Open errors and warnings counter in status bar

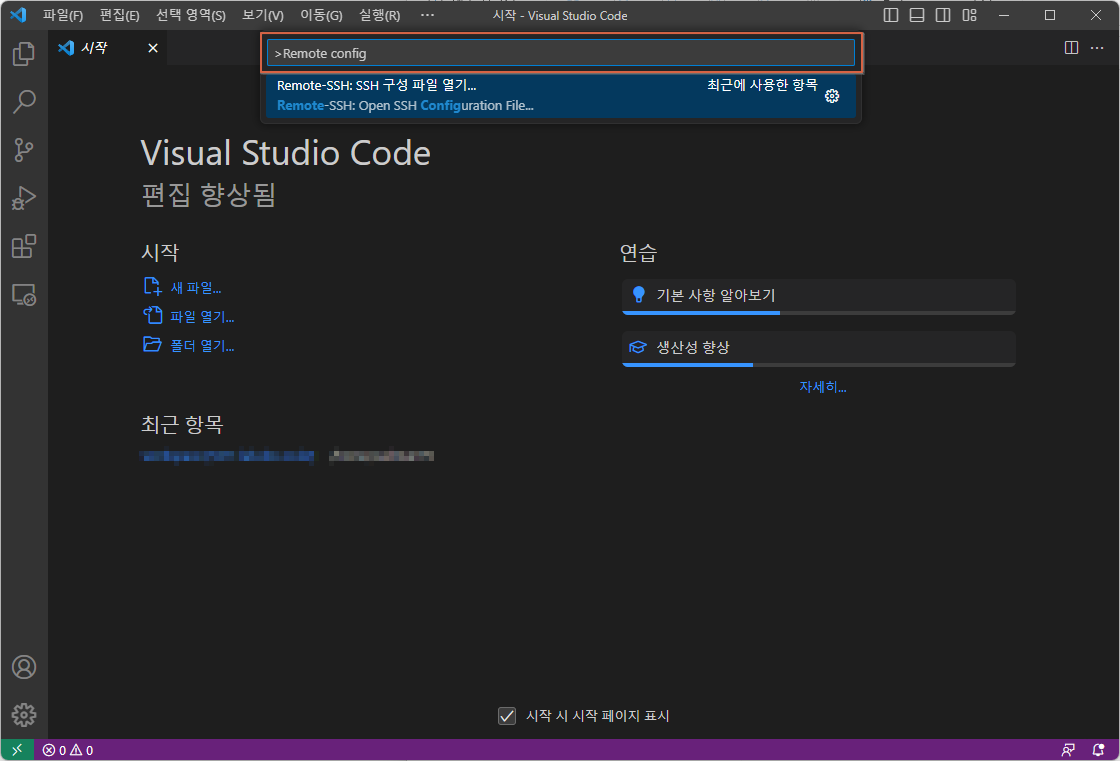[68, 750]
